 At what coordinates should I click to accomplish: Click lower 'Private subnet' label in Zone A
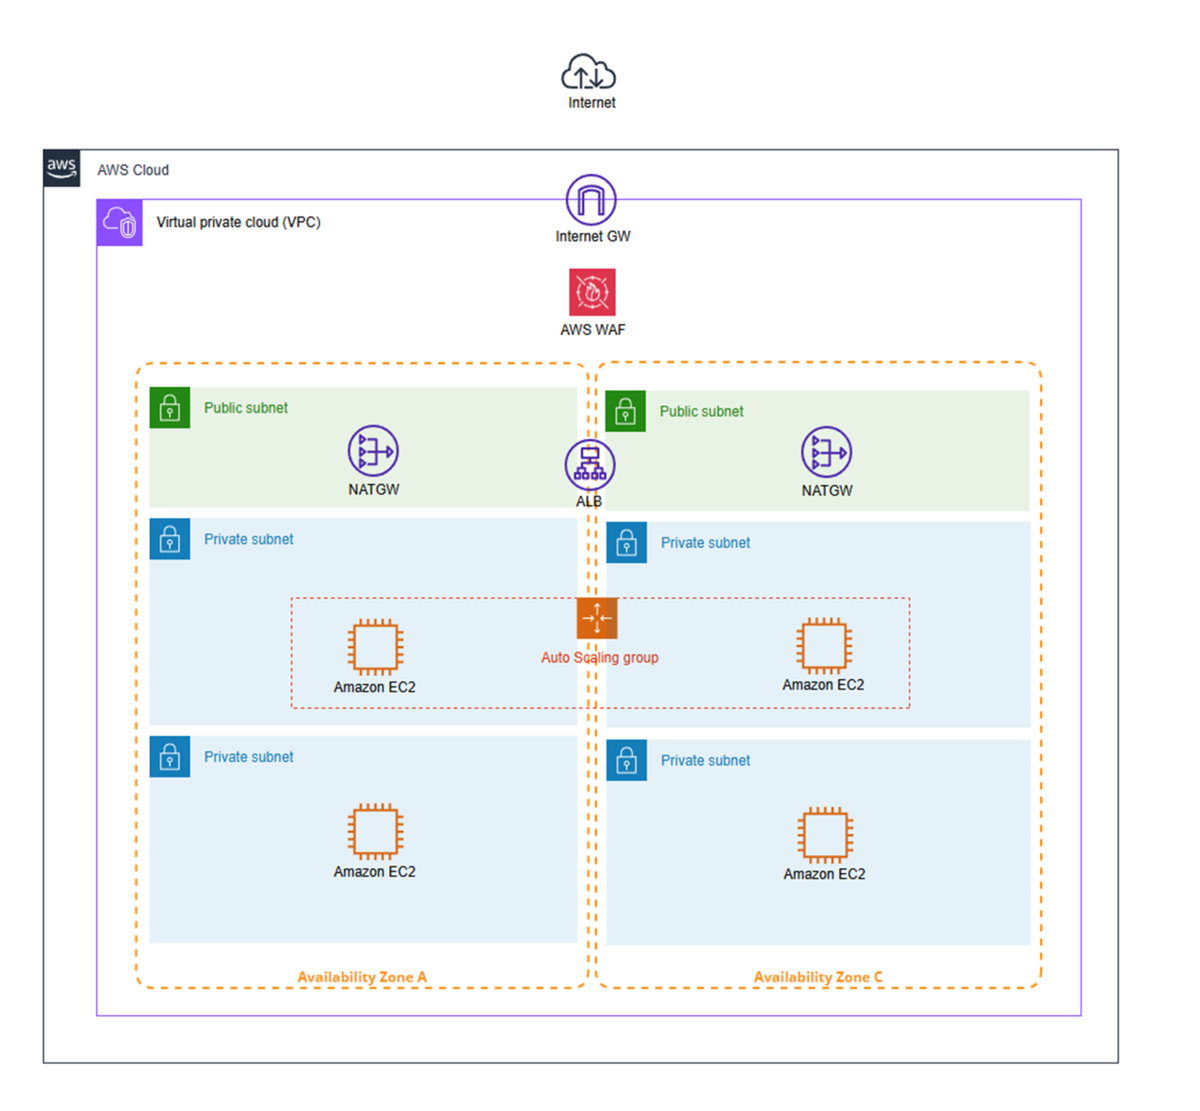(249, 758)
